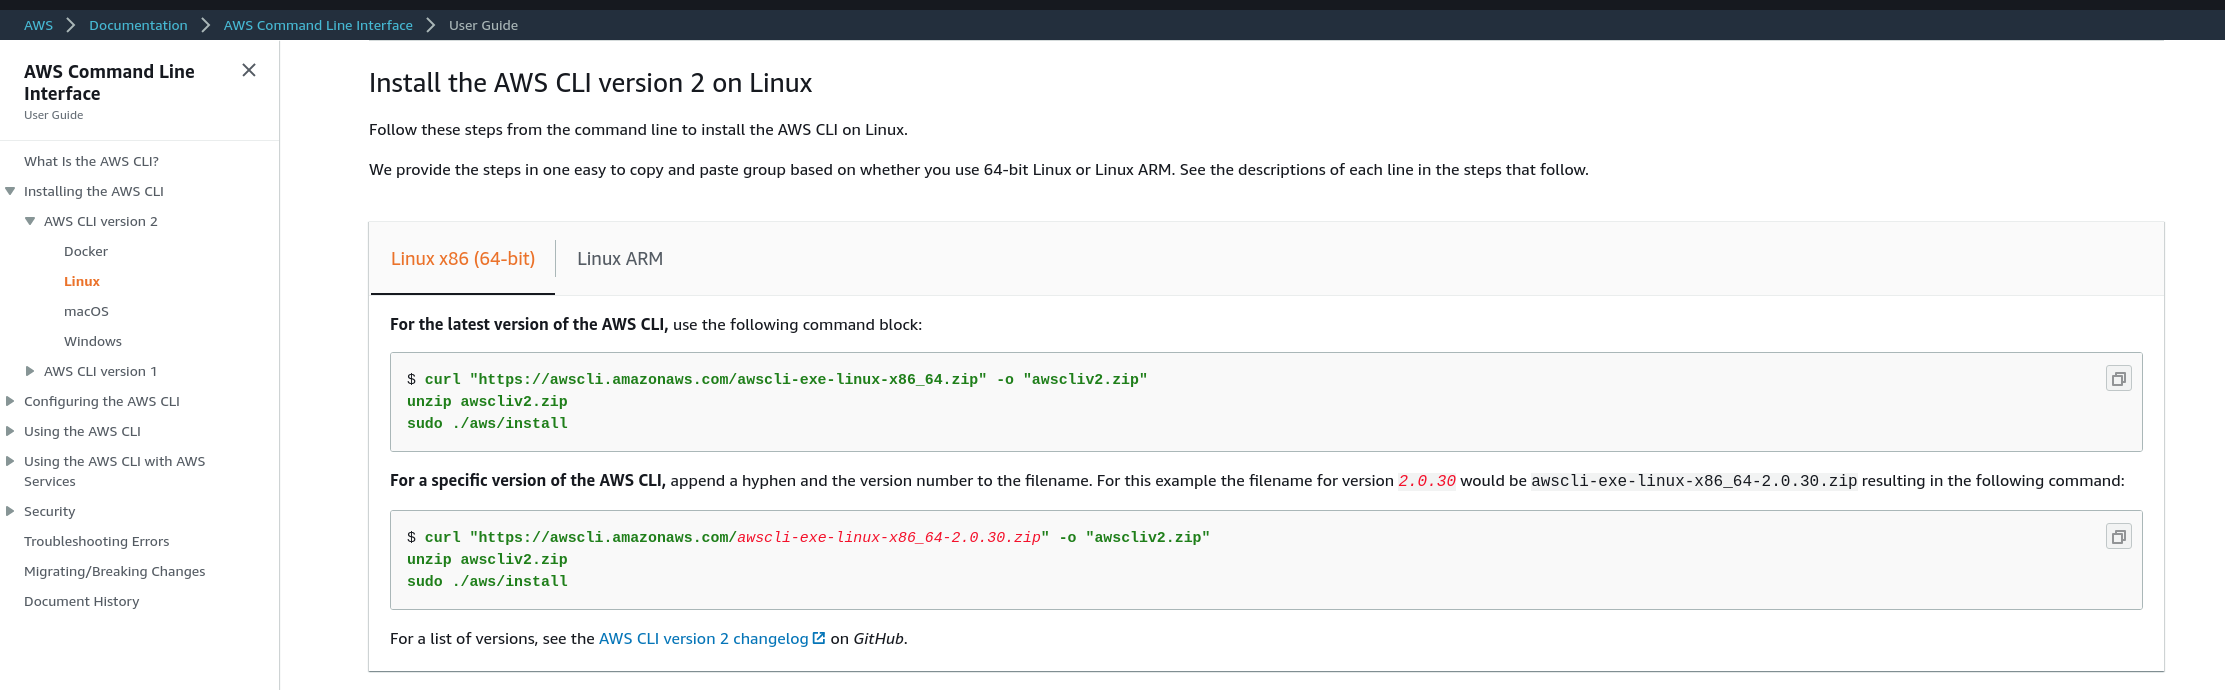Open the AWS CLI version 2 changelog link

point(703,638)
